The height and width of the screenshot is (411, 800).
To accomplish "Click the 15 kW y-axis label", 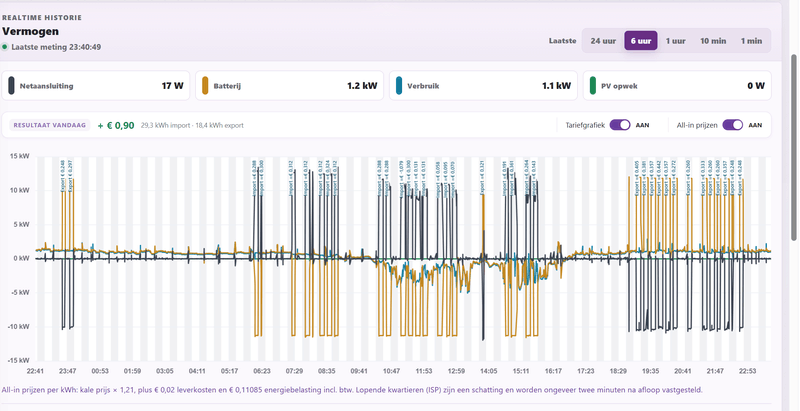I will [x=19, y=156].
